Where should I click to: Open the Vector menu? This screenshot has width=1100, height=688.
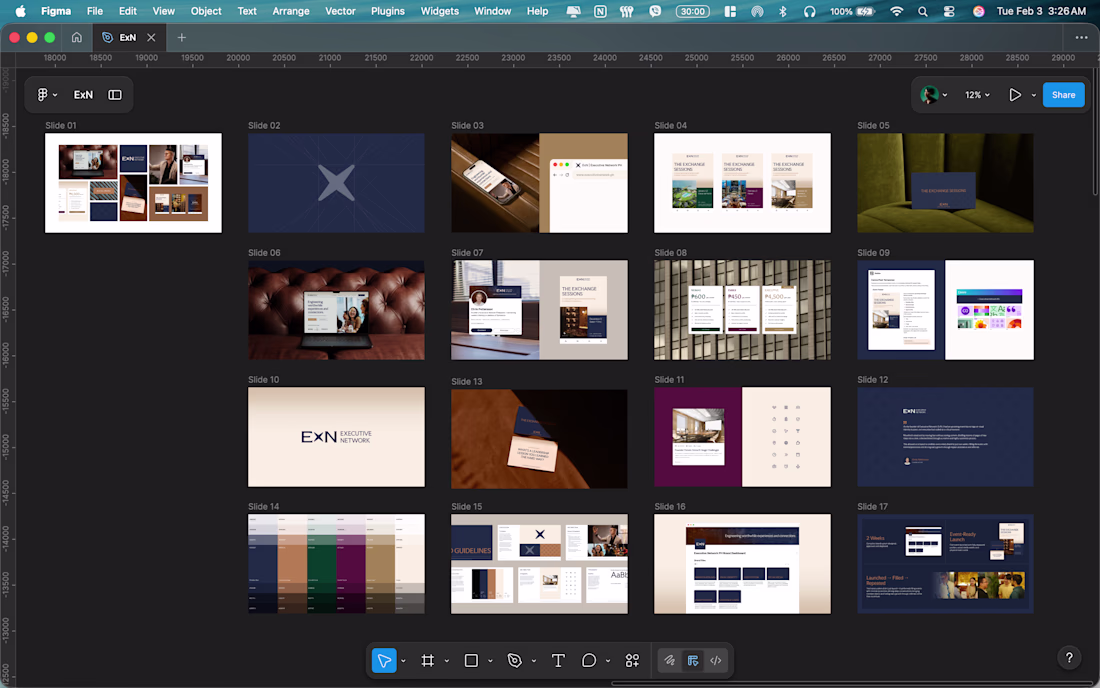(340, 11)
